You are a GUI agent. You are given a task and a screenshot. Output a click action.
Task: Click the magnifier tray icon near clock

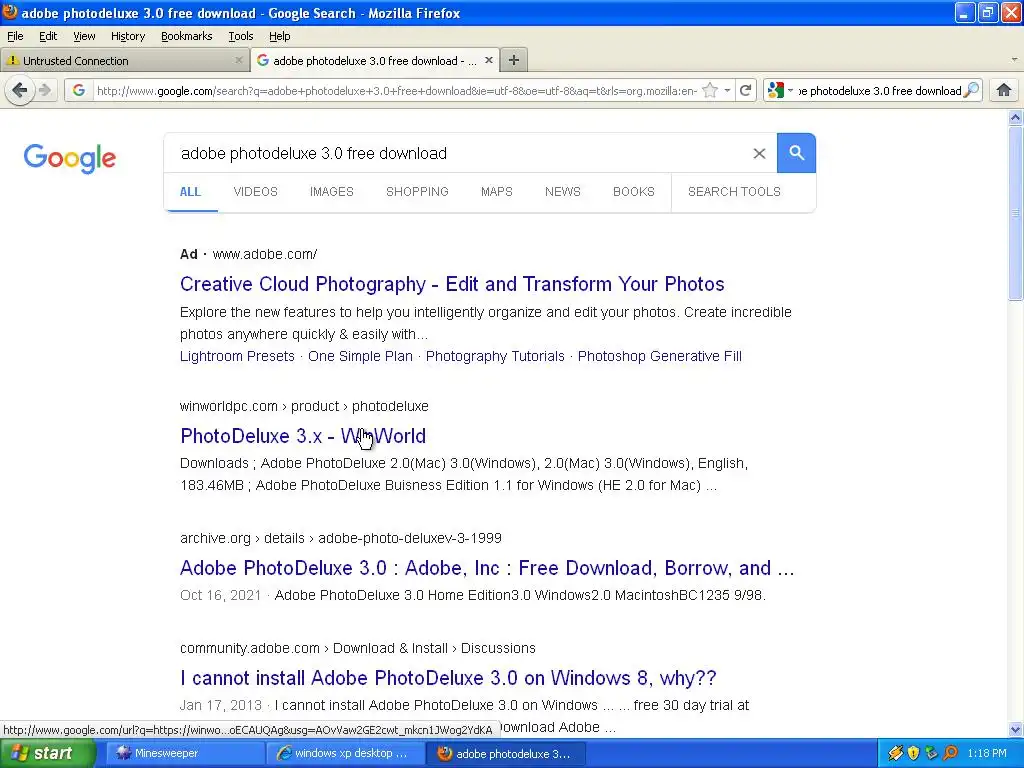pos(950,753)
